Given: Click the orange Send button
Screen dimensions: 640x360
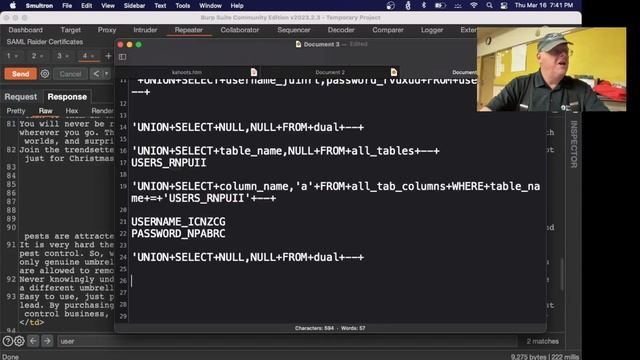Looking at the screenshot, I should coord(20,74).
